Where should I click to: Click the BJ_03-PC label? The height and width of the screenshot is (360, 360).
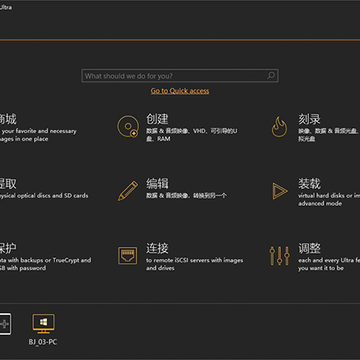[43, 342]
